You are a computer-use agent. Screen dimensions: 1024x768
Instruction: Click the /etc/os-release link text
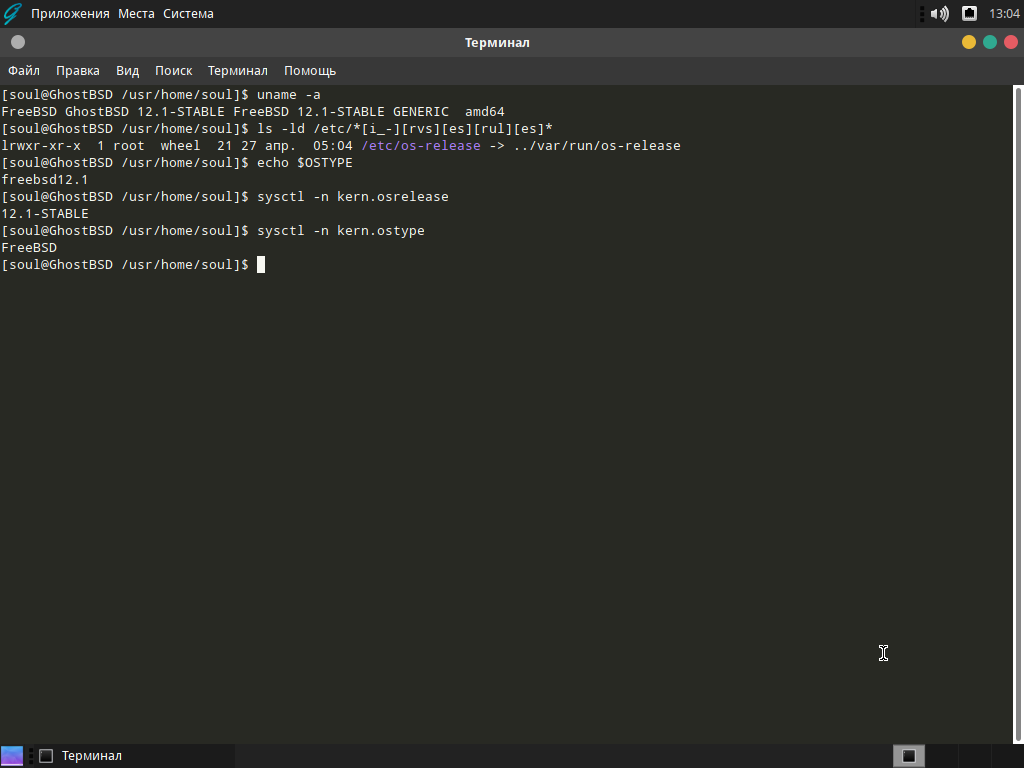421,146
